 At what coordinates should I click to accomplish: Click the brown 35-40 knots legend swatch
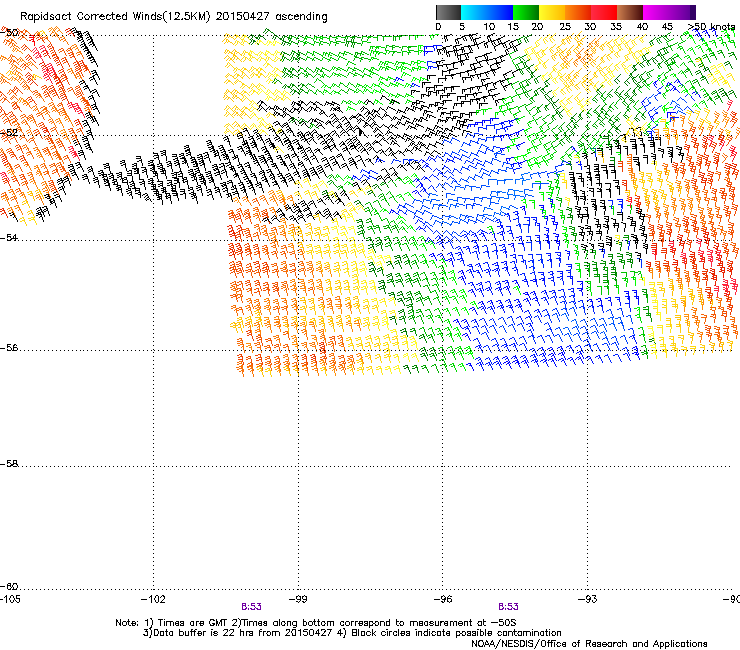[x=630, y=12]
